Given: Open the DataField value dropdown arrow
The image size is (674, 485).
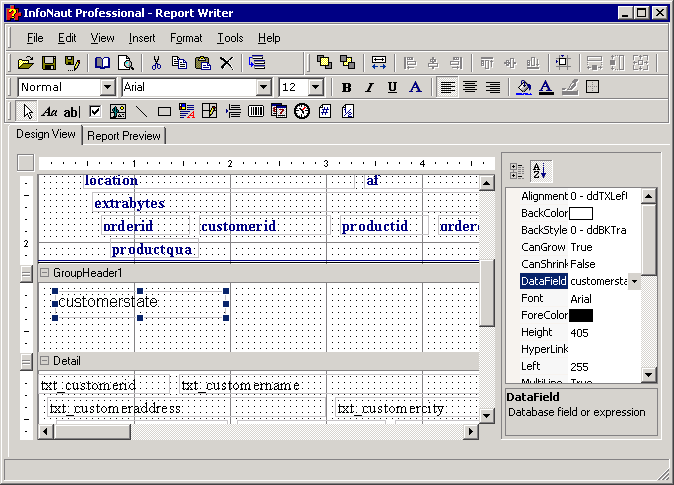Looking at the screenshot, I should 634,282.
